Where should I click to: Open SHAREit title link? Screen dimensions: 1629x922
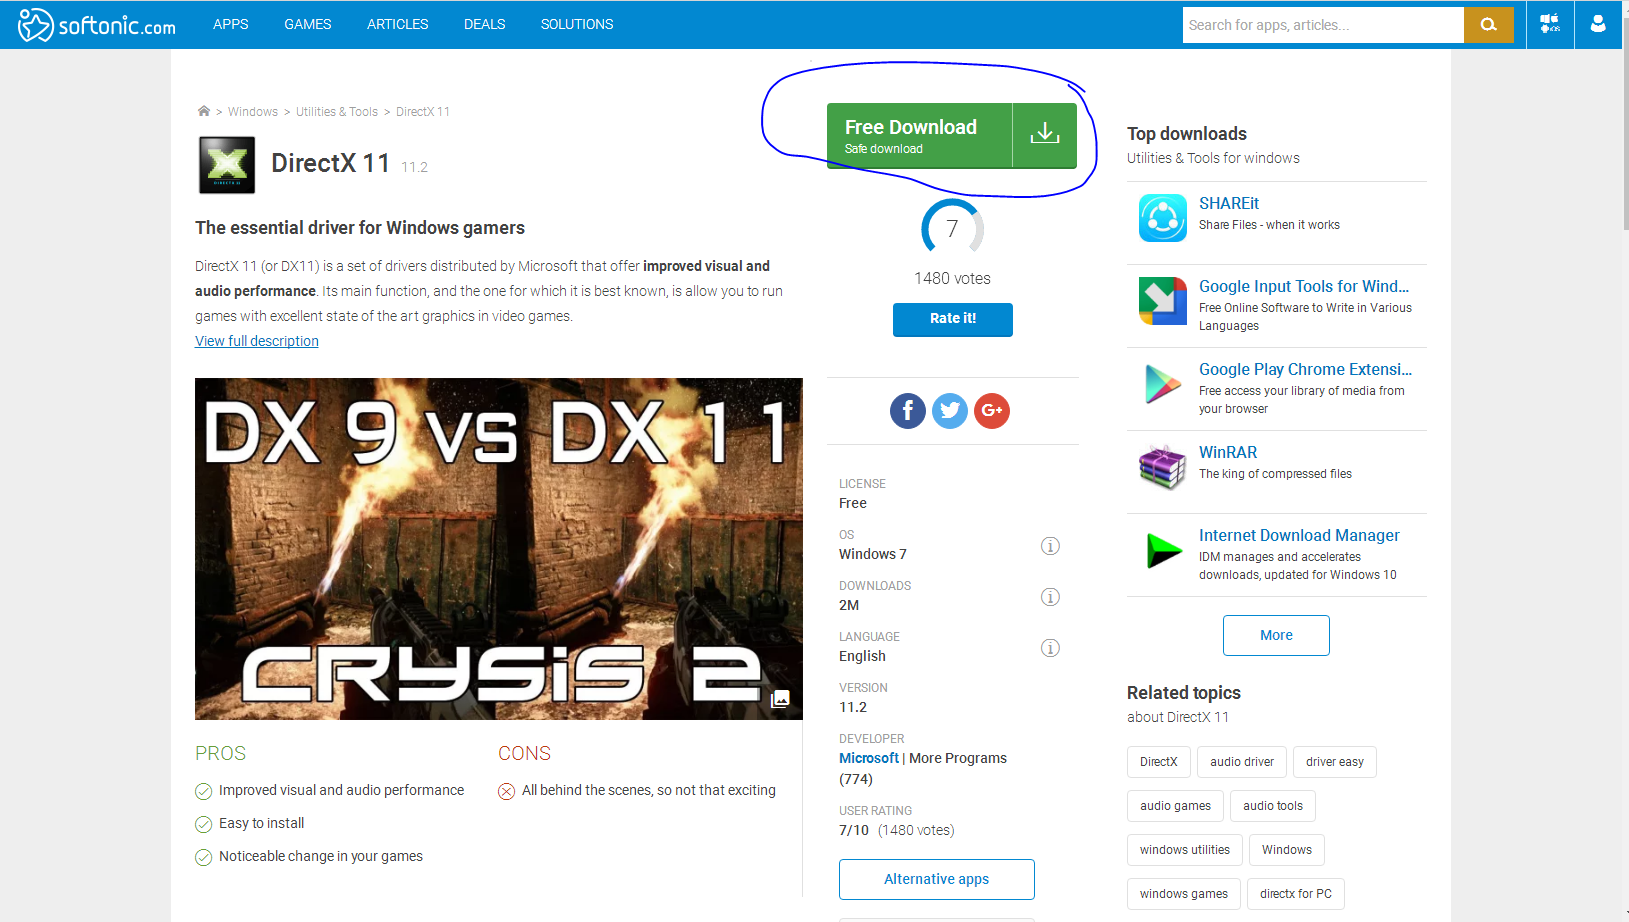[1229, 203]
